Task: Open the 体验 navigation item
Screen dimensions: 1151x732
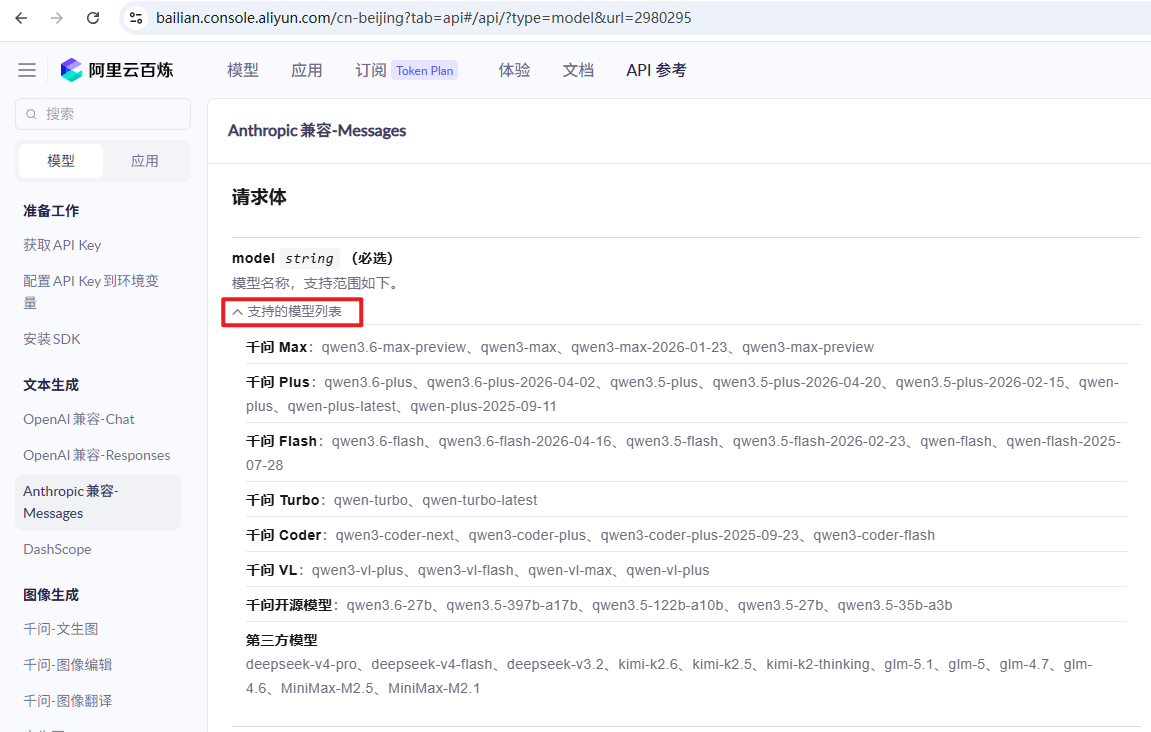Action: (515, 70)
